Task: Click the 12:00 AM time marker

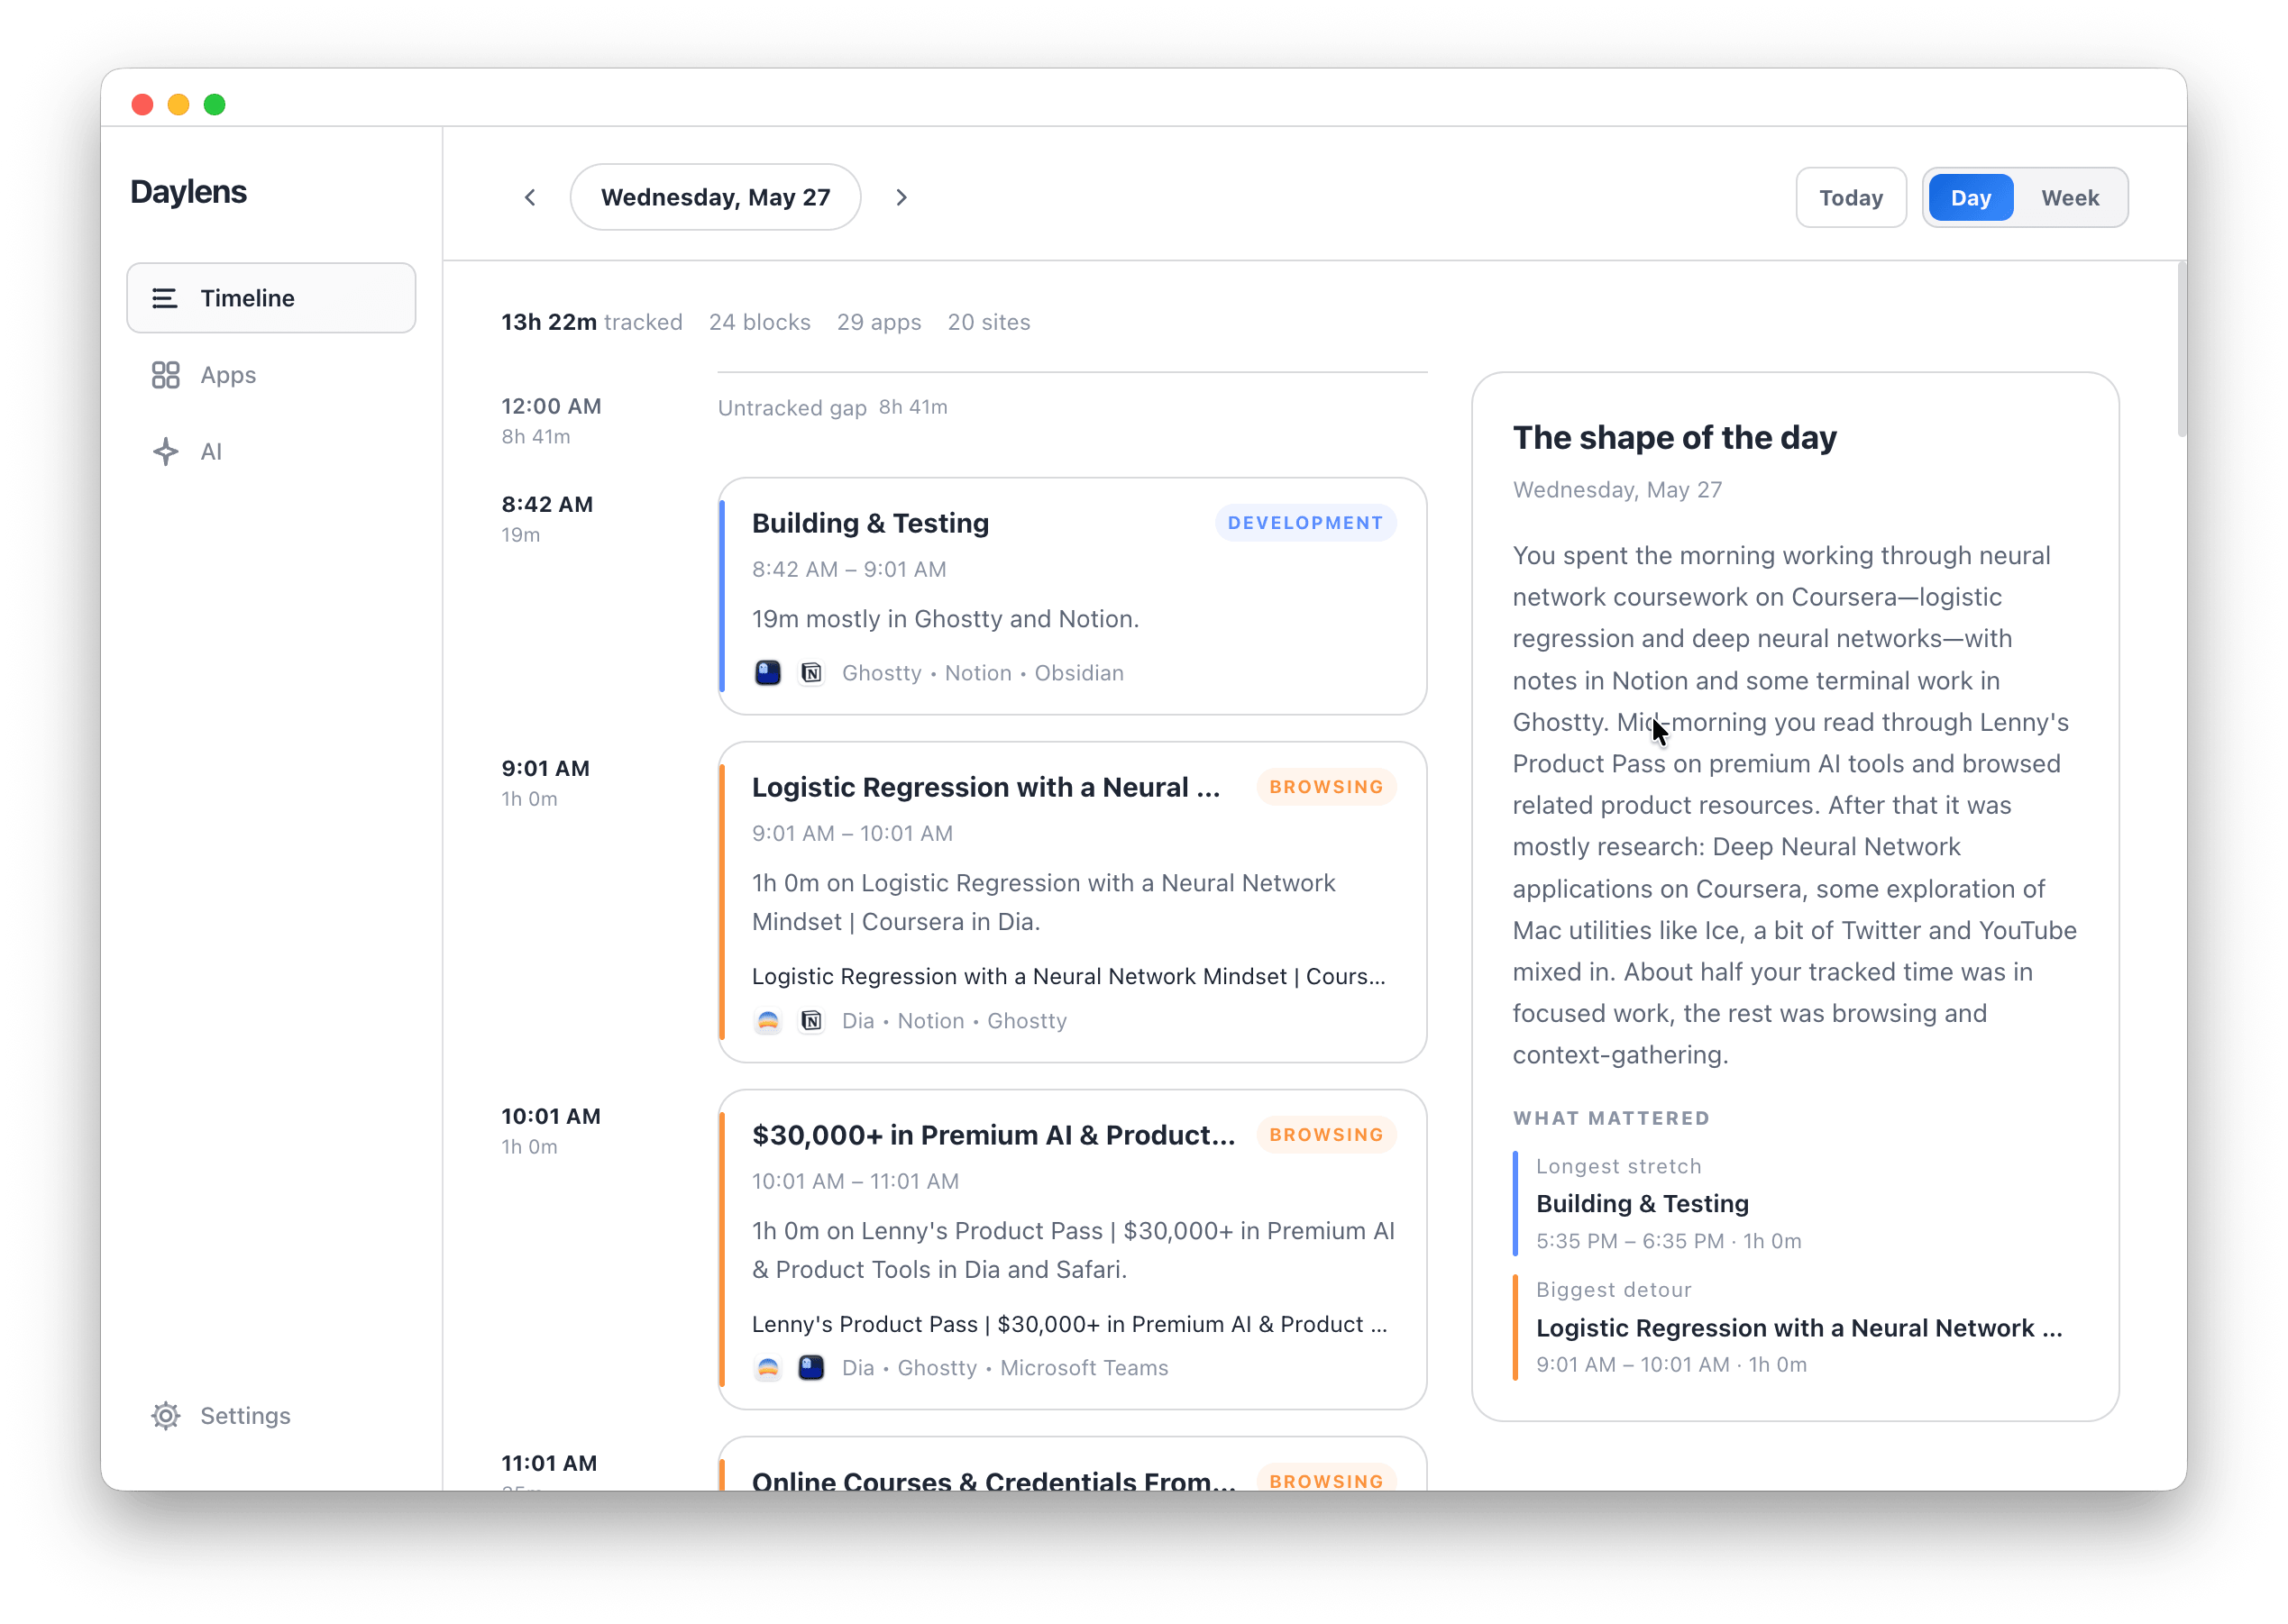Action: click(x=551, y=406)
